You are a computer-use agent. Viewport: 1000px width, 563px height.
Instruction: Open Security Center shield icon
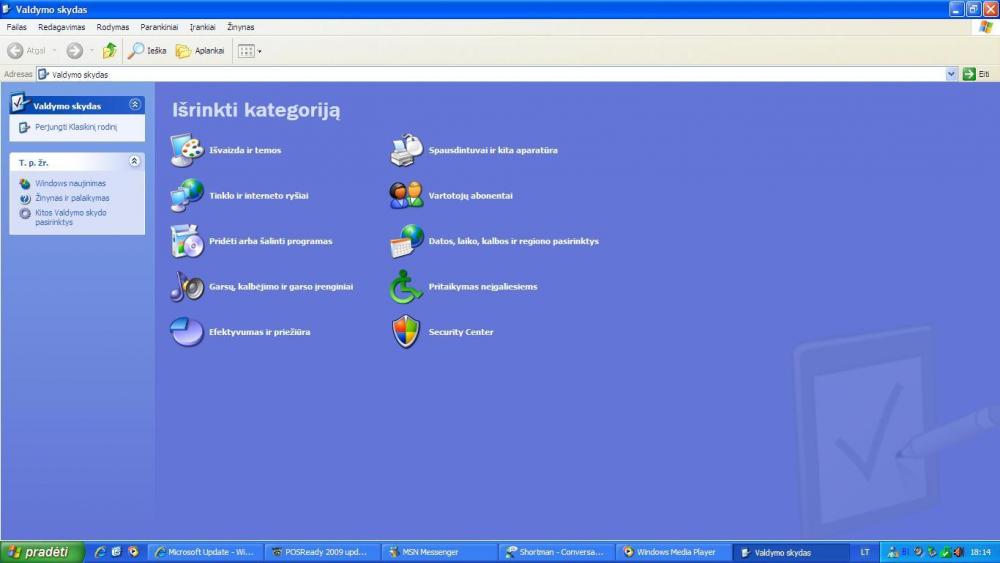[x=406, y=332]
